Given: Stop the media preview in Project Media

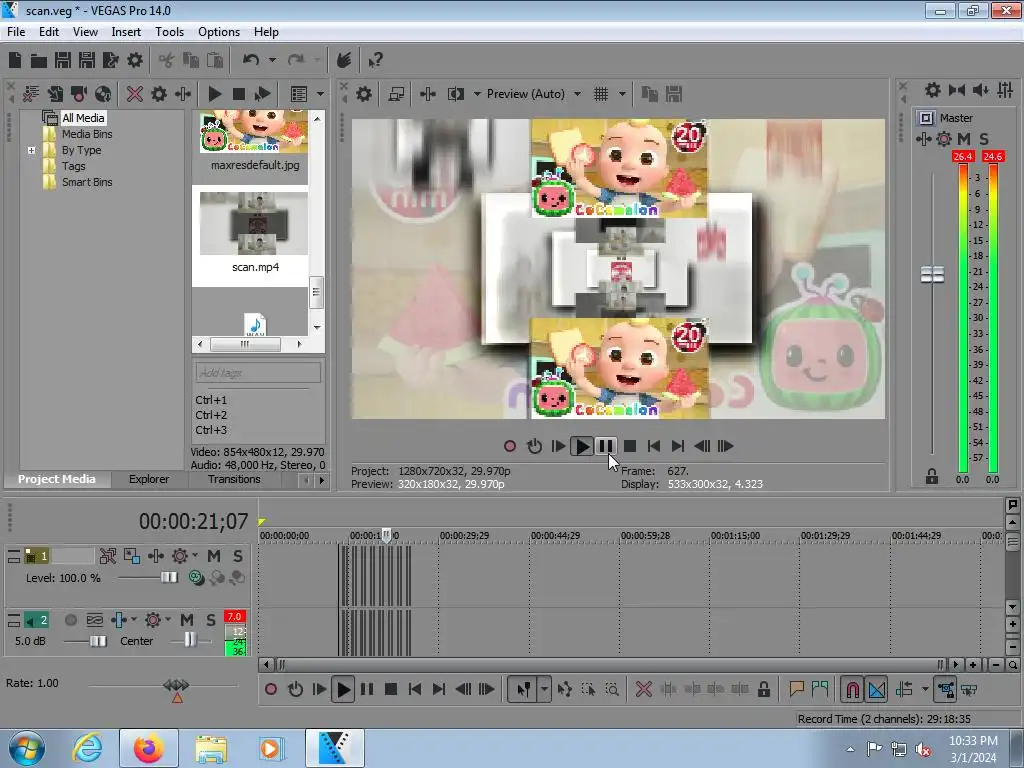Looking at the screenshot, I should click(x=239, y=94).
